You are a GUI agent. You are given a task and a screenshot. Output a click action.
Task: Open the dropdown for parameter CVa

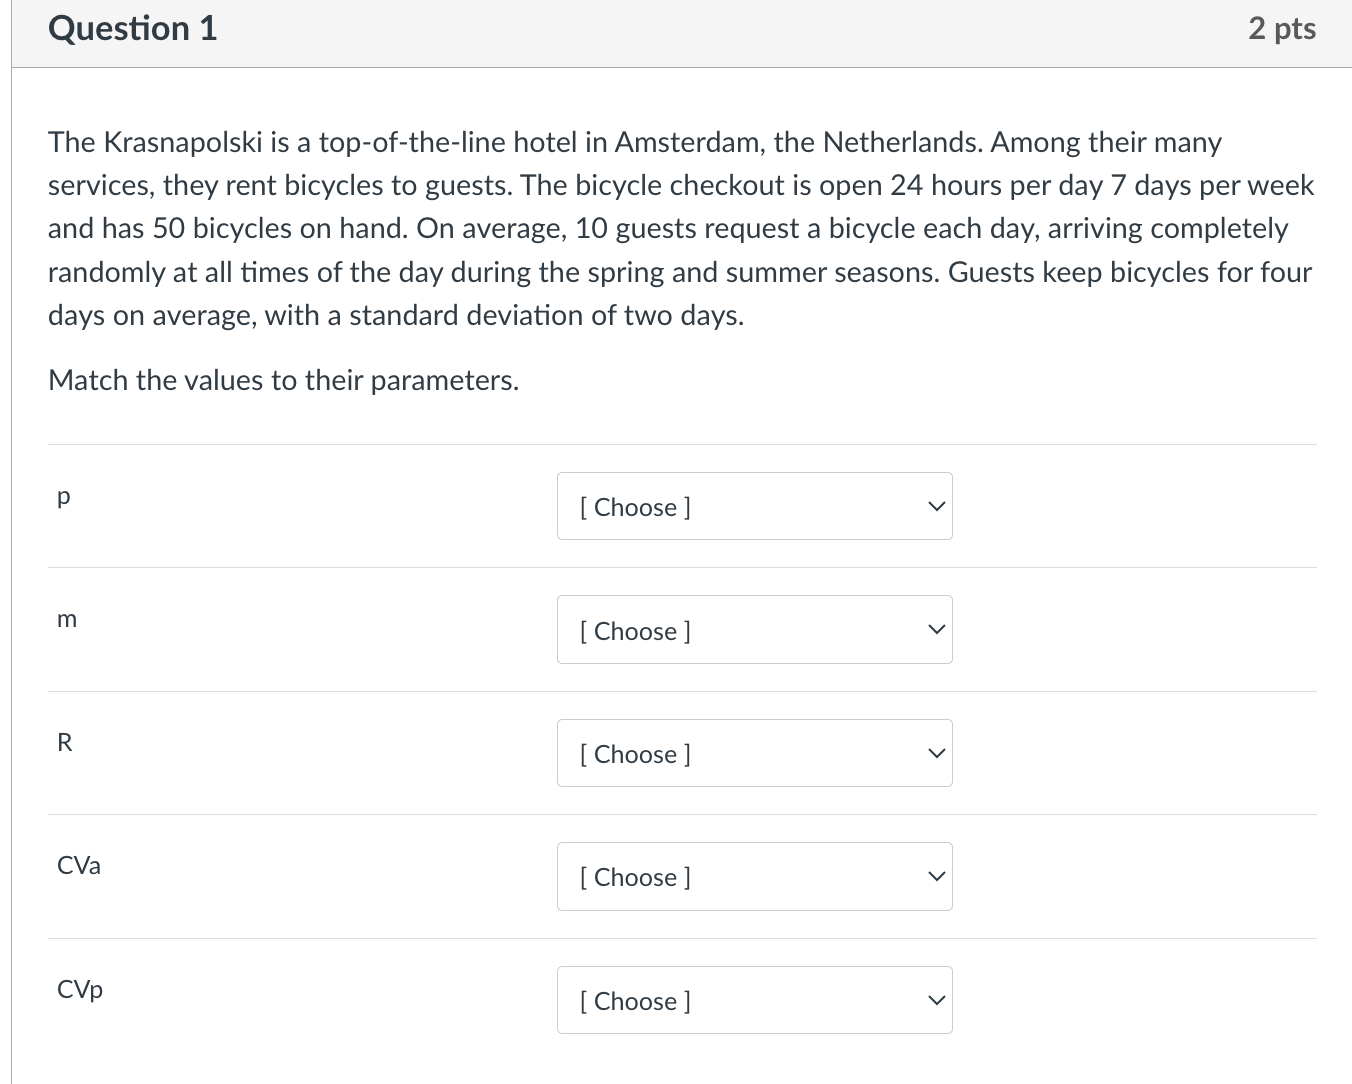[x=754, y=877]
